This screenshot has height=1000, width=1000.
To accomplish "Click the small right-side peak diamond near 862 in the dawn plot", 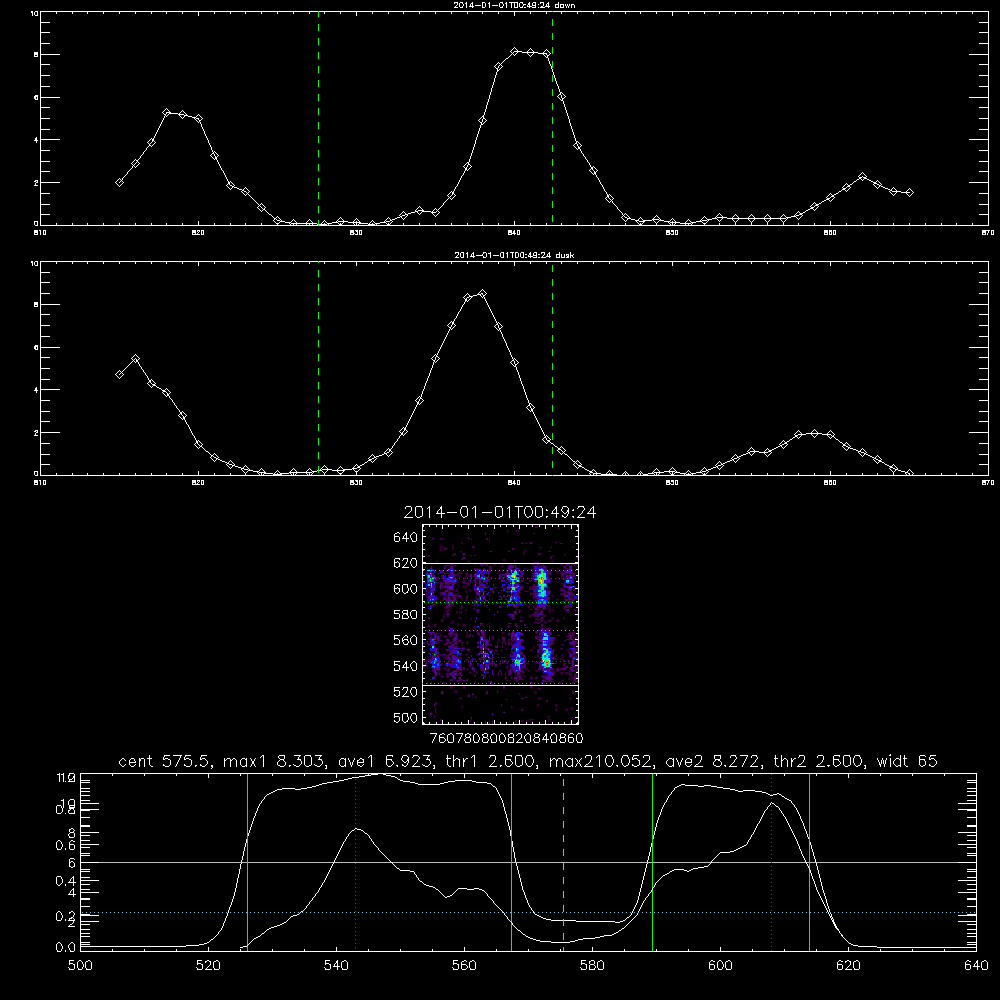I will pyautogui.click(x=862, y=176).
